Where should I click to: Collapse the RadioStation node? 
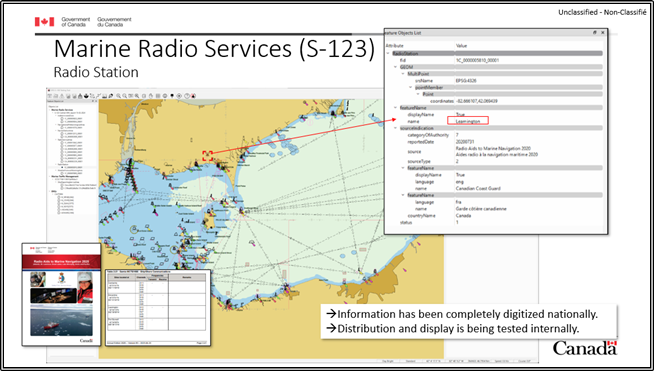tap(388, 53)
